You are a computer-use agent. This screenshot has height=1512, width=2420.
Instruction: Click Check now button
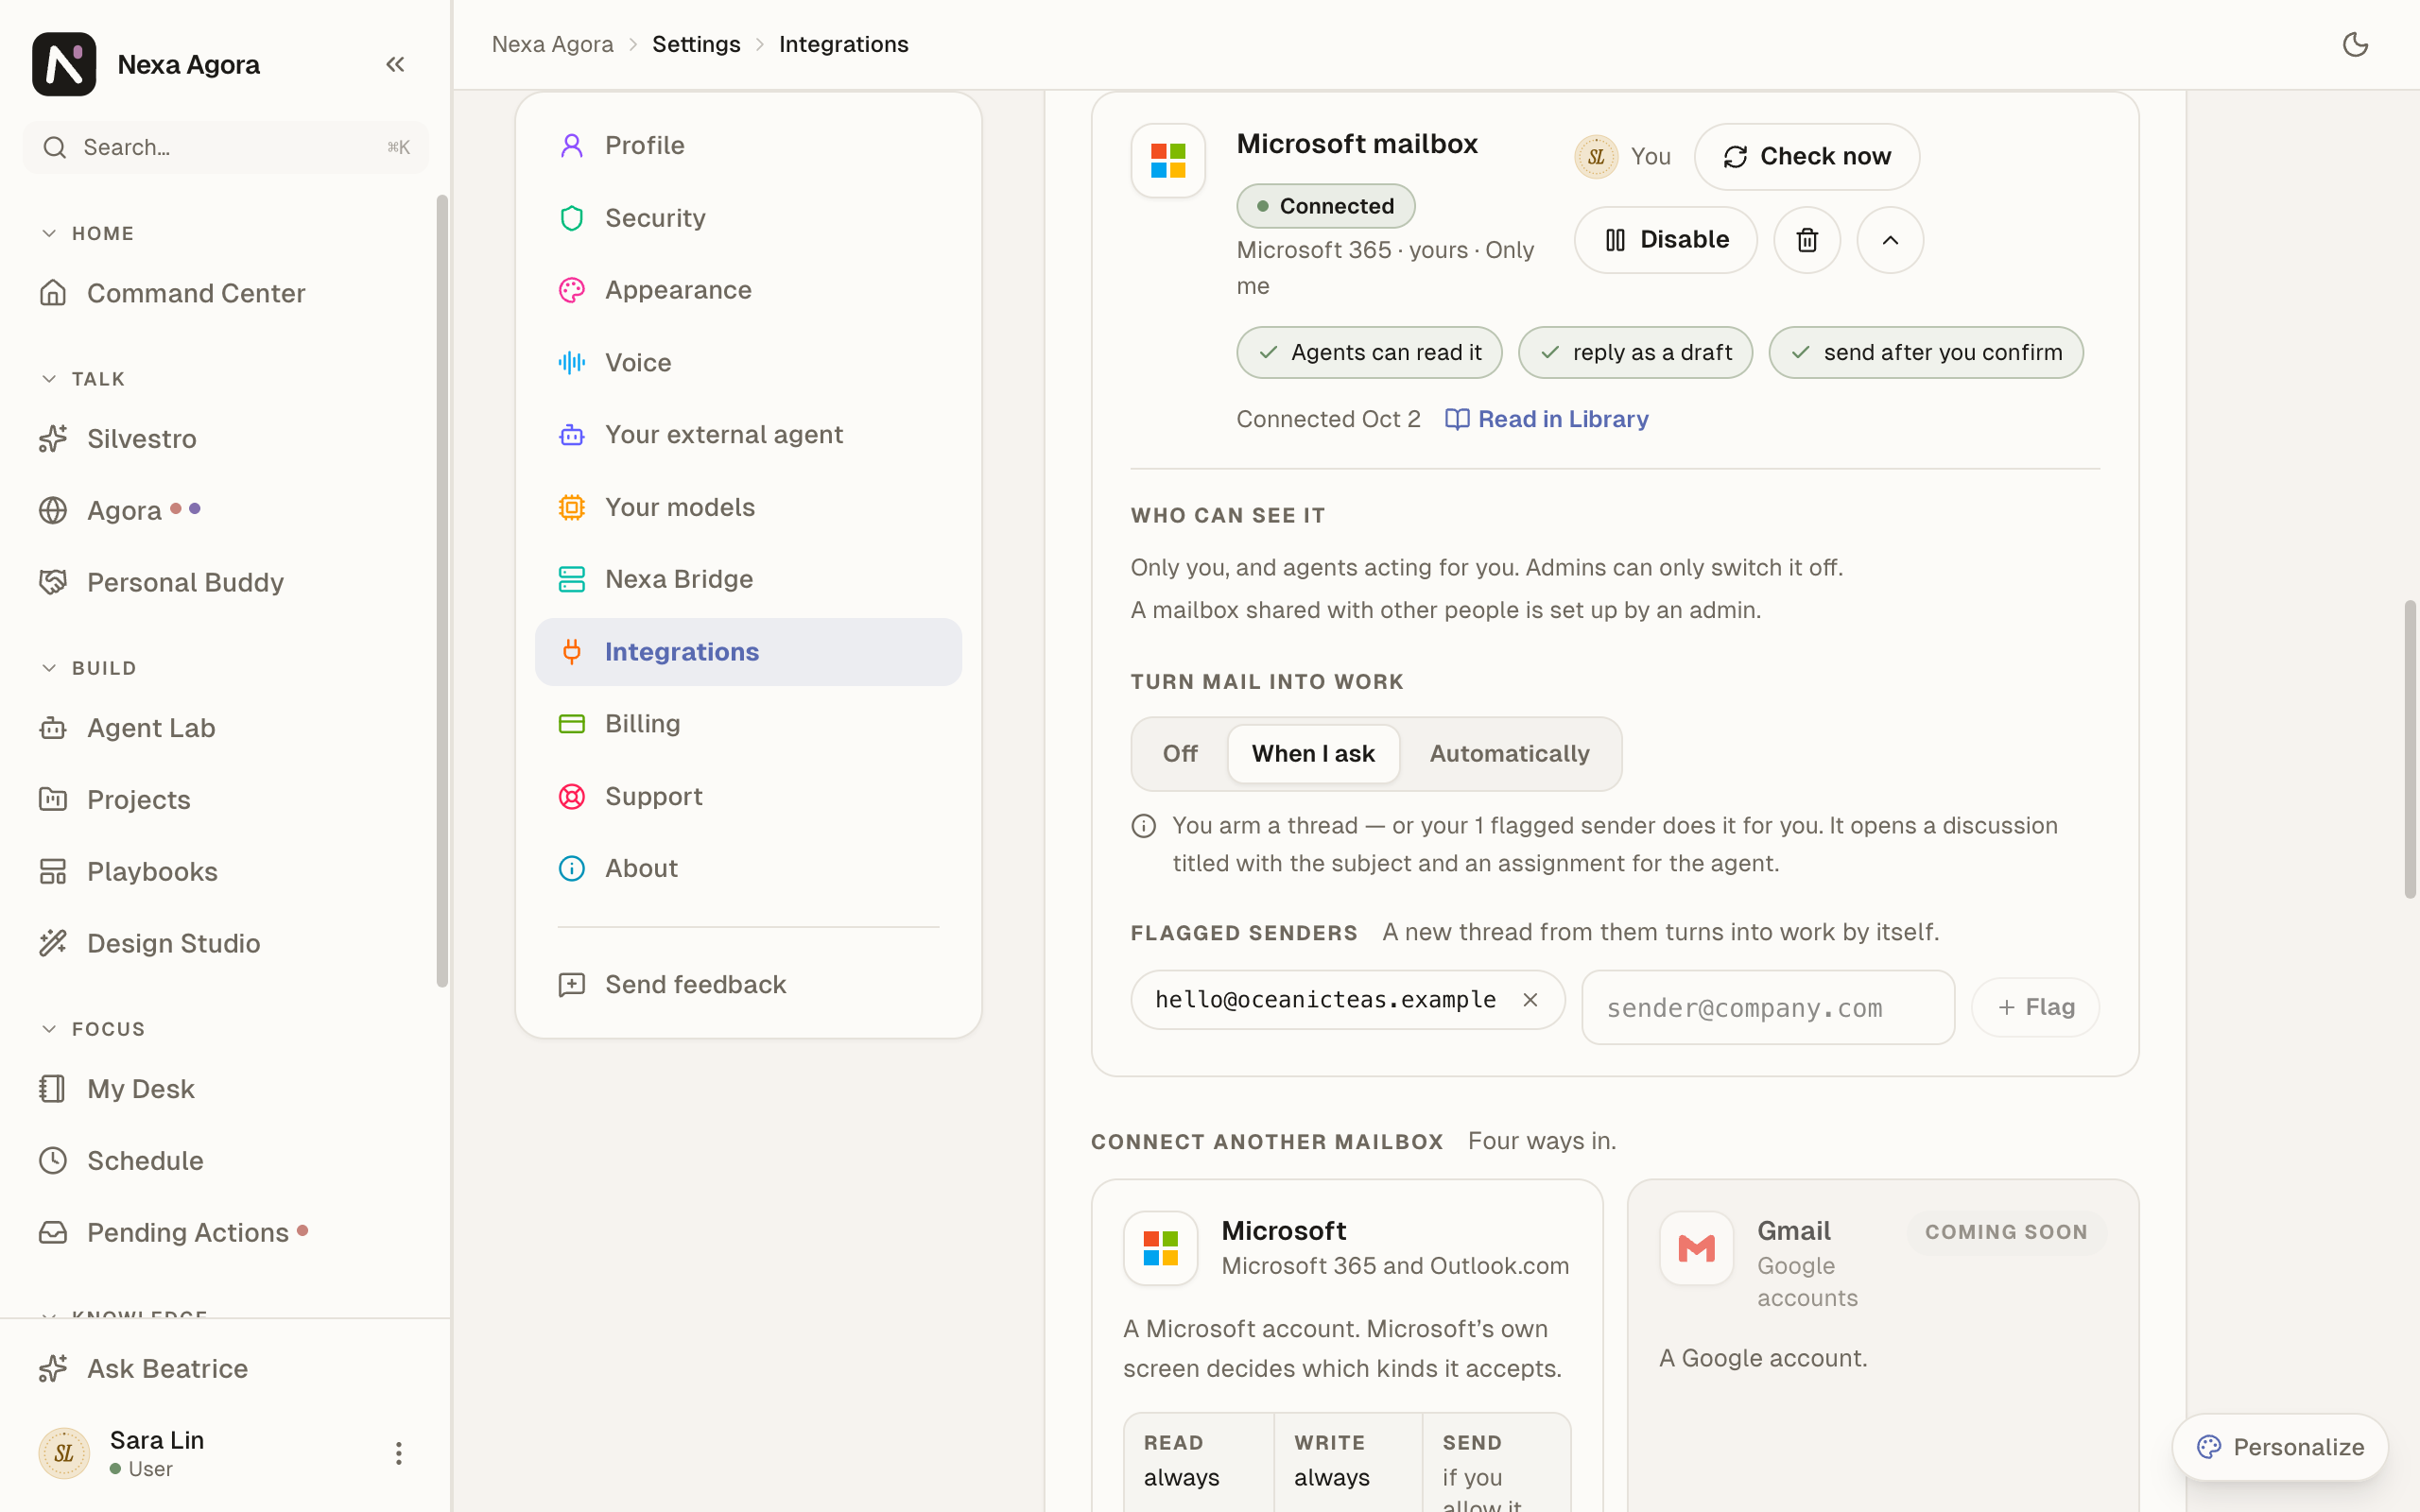click(1806, 157)
